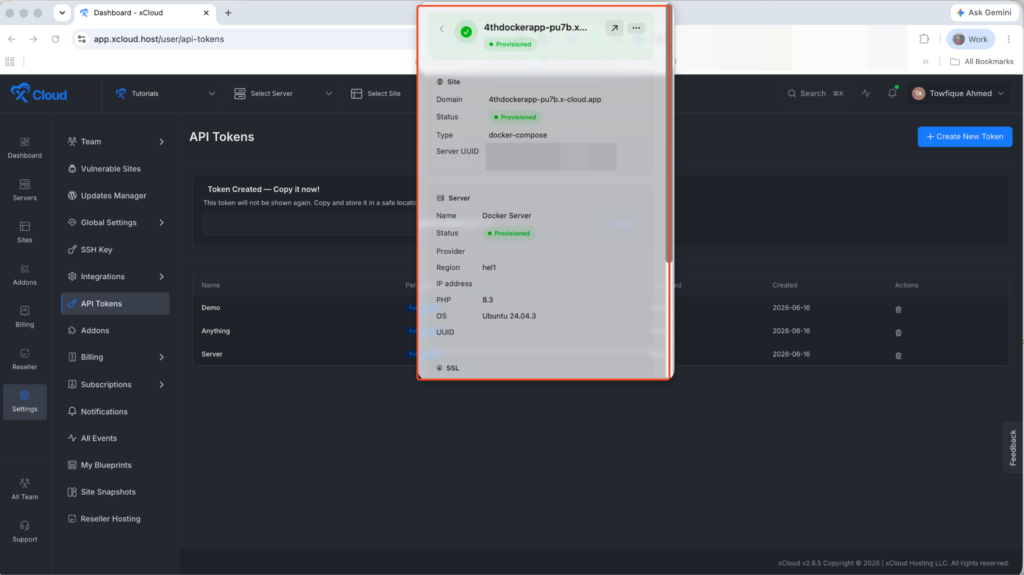This screenshot has width=1024, height=575.
Task: Click the Ubuntu 24.04.3 OS value
Action: coord(509,316)
